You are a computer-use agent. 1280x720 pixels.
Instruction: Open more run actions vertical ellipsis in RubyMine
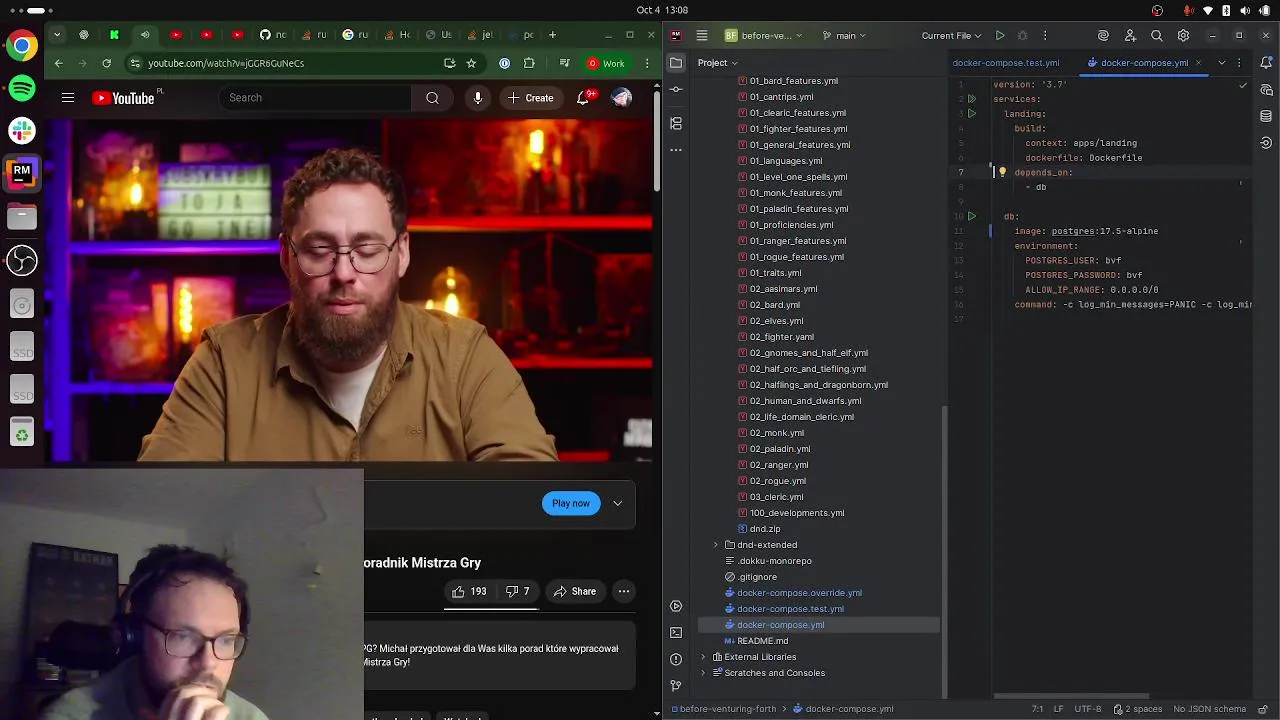(x=1047, y=35)
